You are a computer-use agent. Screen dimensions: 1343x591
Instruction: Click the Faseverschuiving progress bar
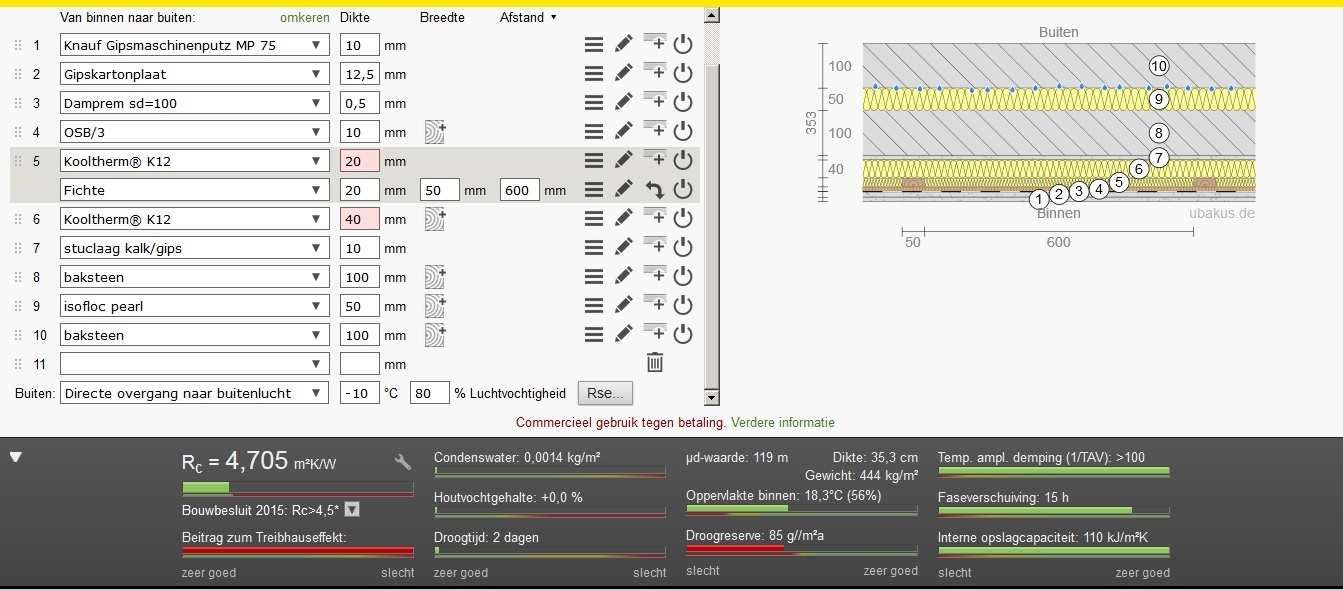point(1053,510)
